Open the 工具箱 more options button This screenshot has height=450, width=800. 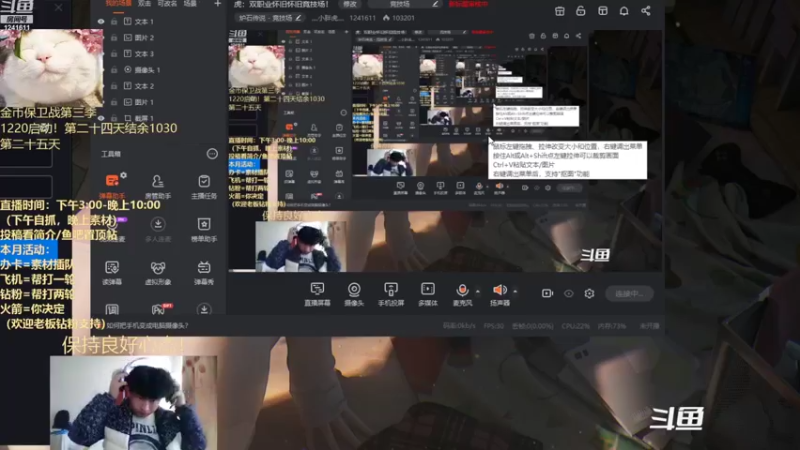pos(212,154)
